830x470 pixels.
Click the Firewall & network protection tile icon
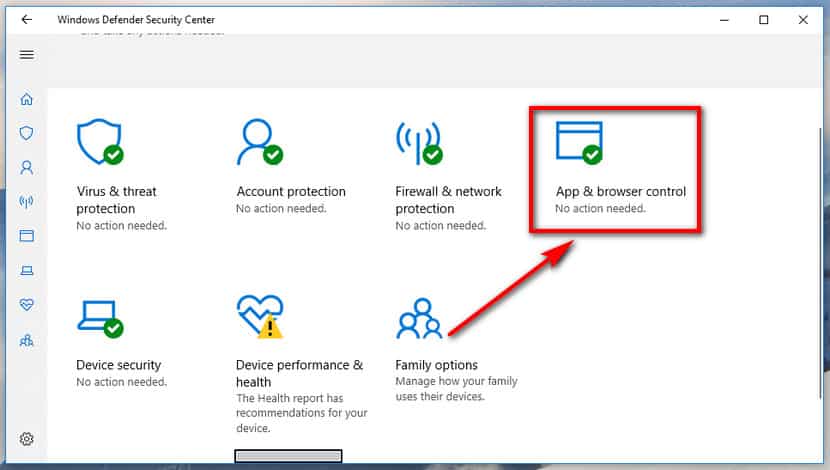[420, 143]
